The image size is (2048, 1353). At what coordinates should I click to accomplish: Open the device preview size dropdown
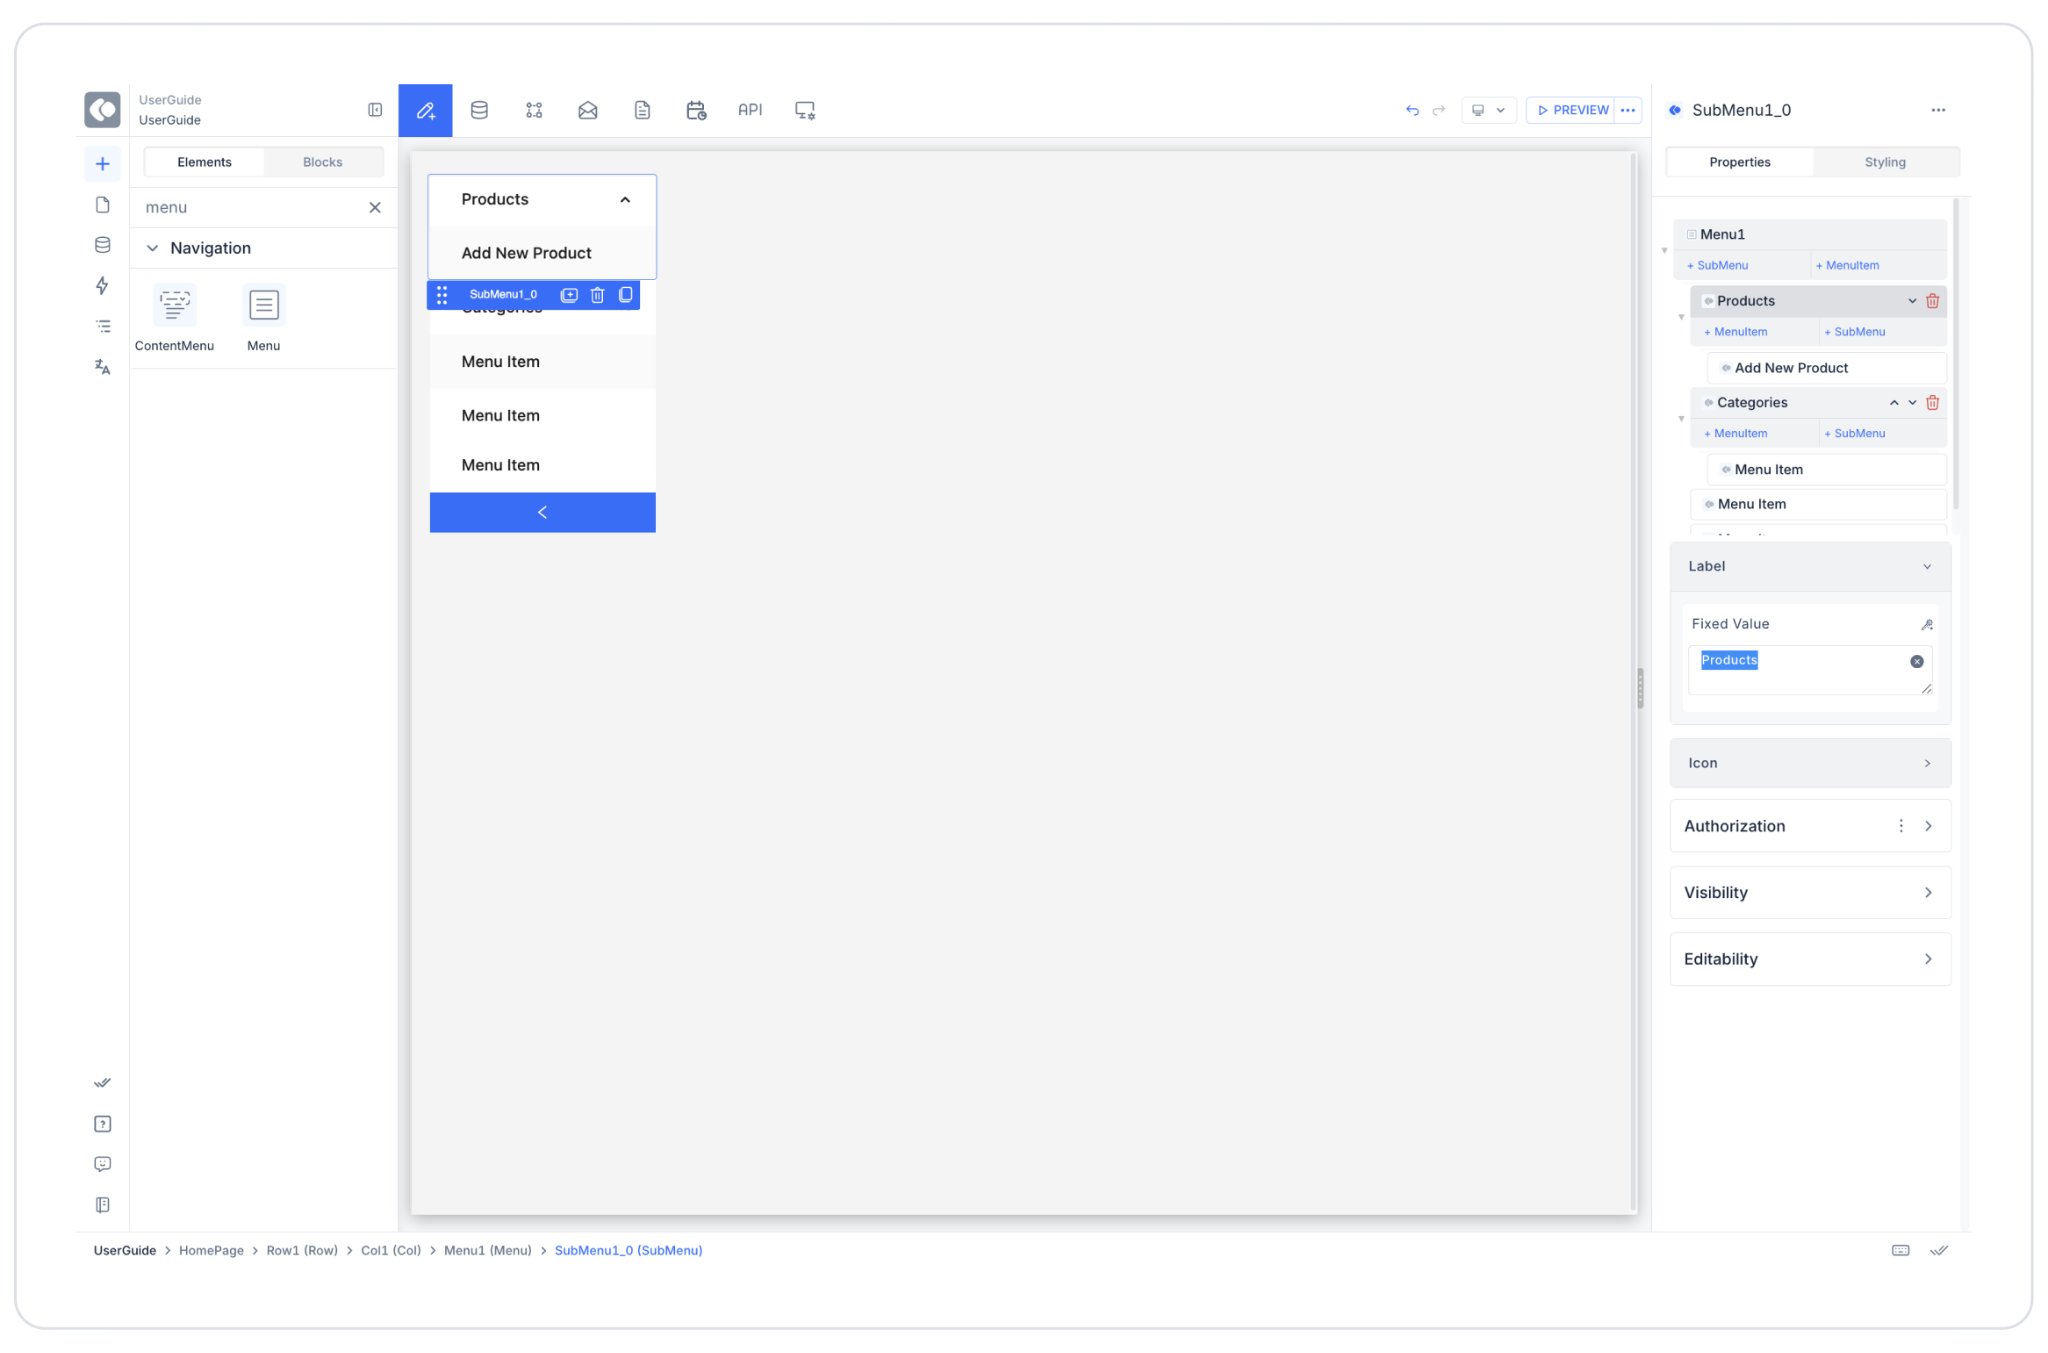[1488, 110]
